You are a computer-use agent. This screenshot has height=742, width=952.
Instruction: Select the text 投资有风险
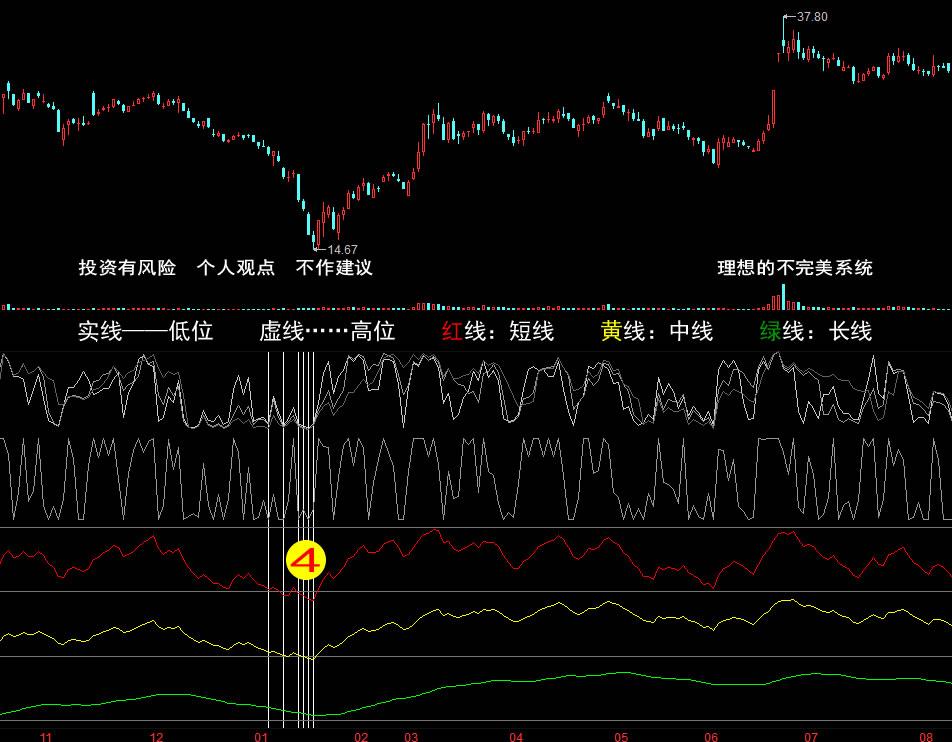(128, 267)
